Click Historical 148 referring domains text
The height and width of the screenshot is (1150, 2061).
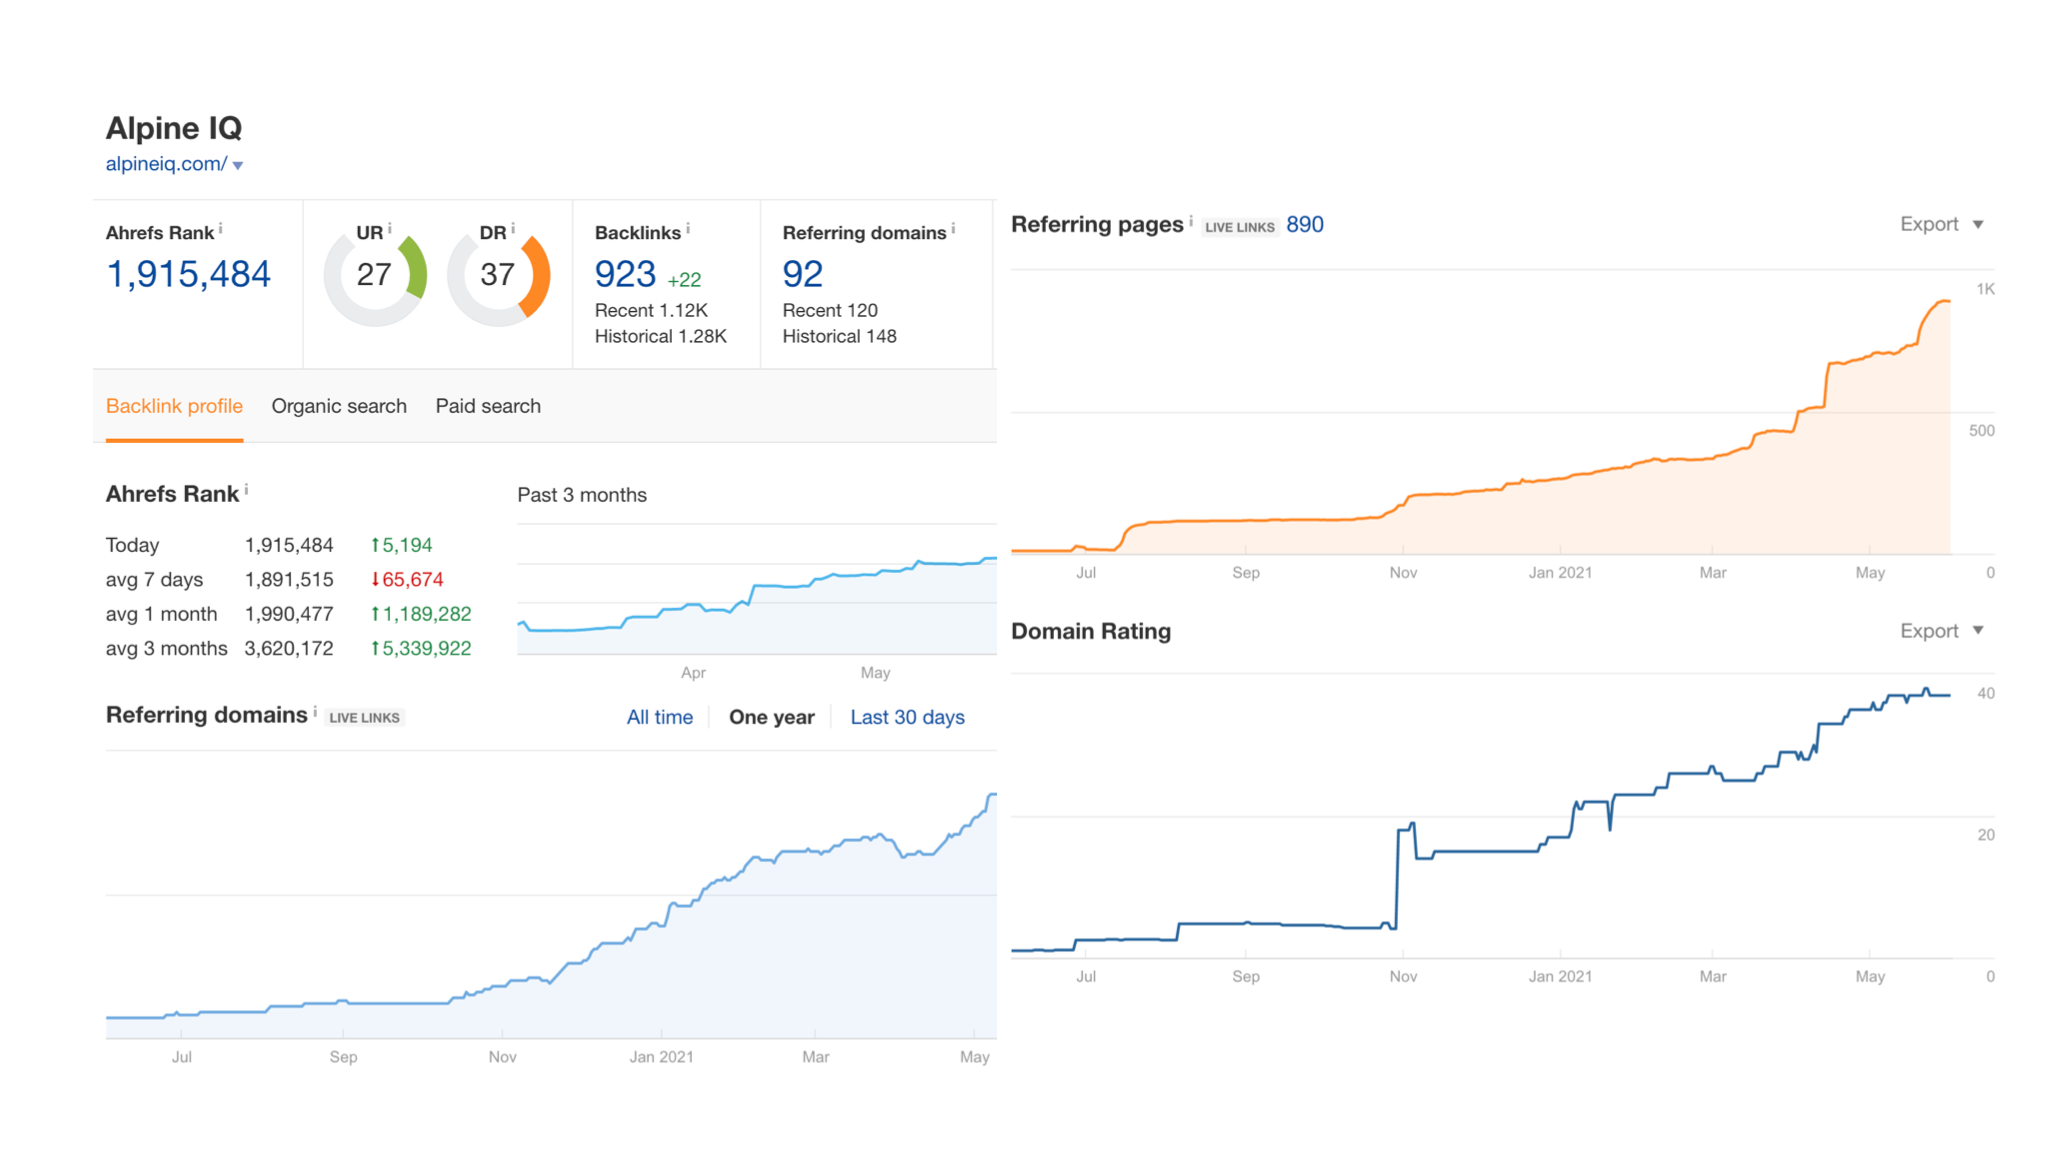pos(839,336)
